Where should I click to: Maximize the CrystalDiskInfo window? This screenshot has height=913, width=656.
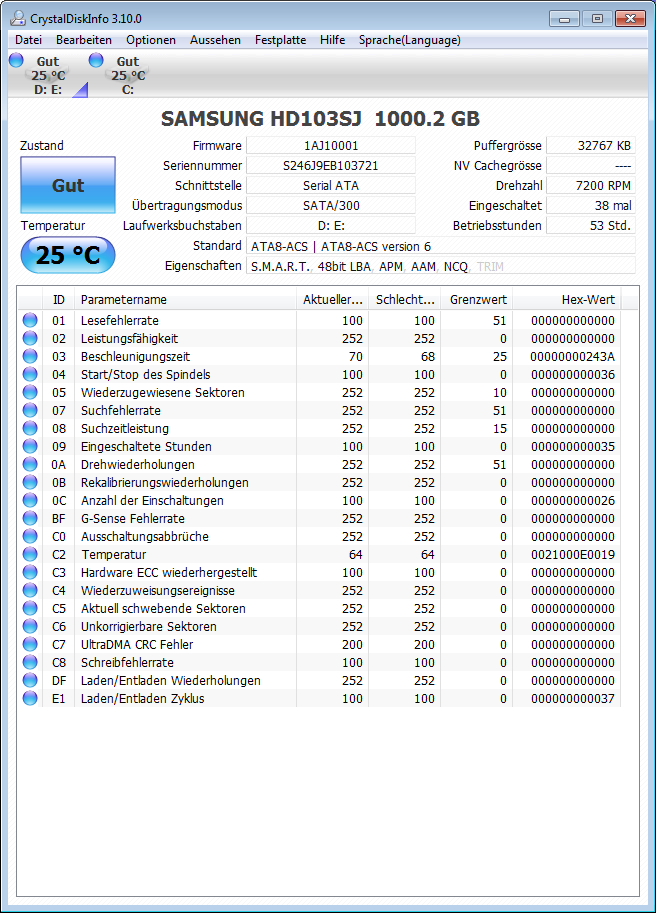pos(597,19)
